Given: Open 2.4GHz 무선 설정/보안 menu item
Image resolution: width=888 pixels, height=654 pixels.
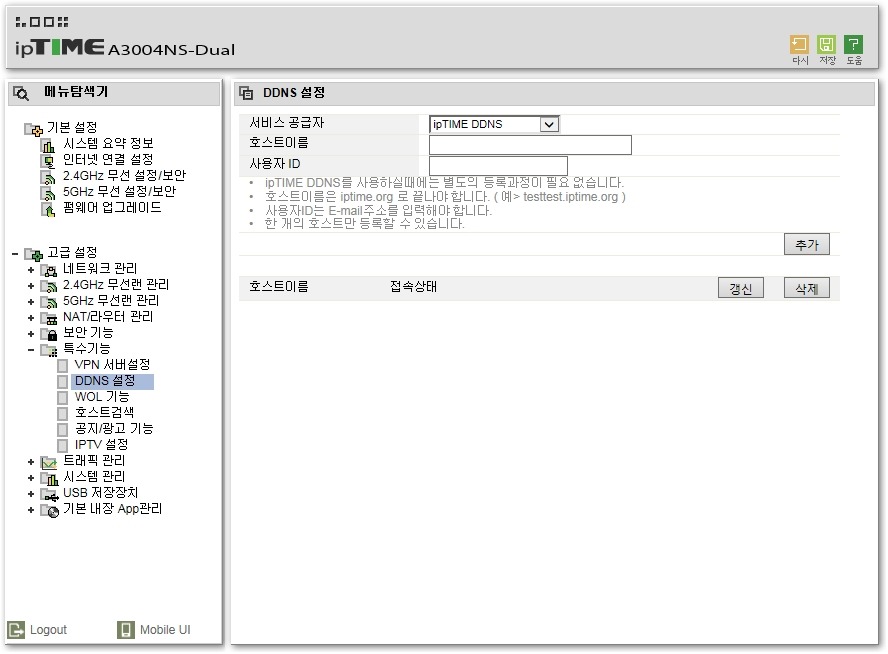Looking at the screenshot, I should point(125,176).
